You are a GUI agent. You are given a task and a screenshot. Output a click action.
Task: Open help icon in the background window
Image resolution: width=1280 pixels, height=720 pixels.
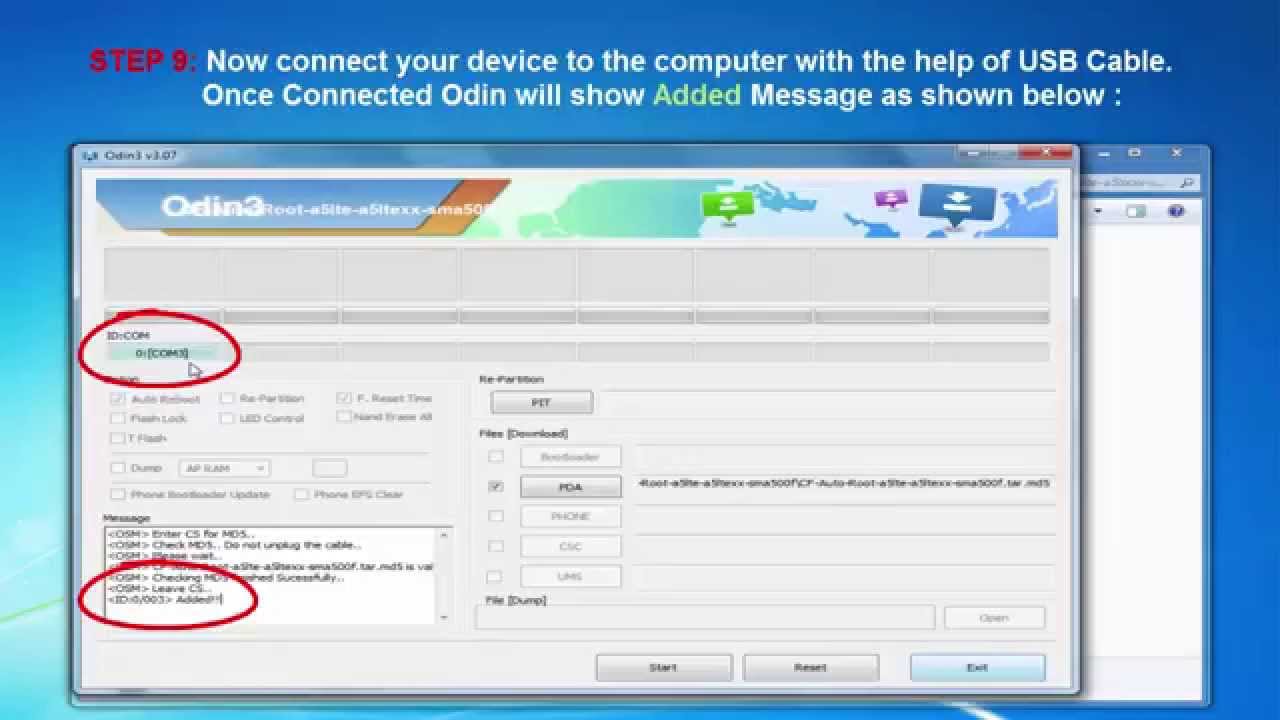coord(1176,211)
